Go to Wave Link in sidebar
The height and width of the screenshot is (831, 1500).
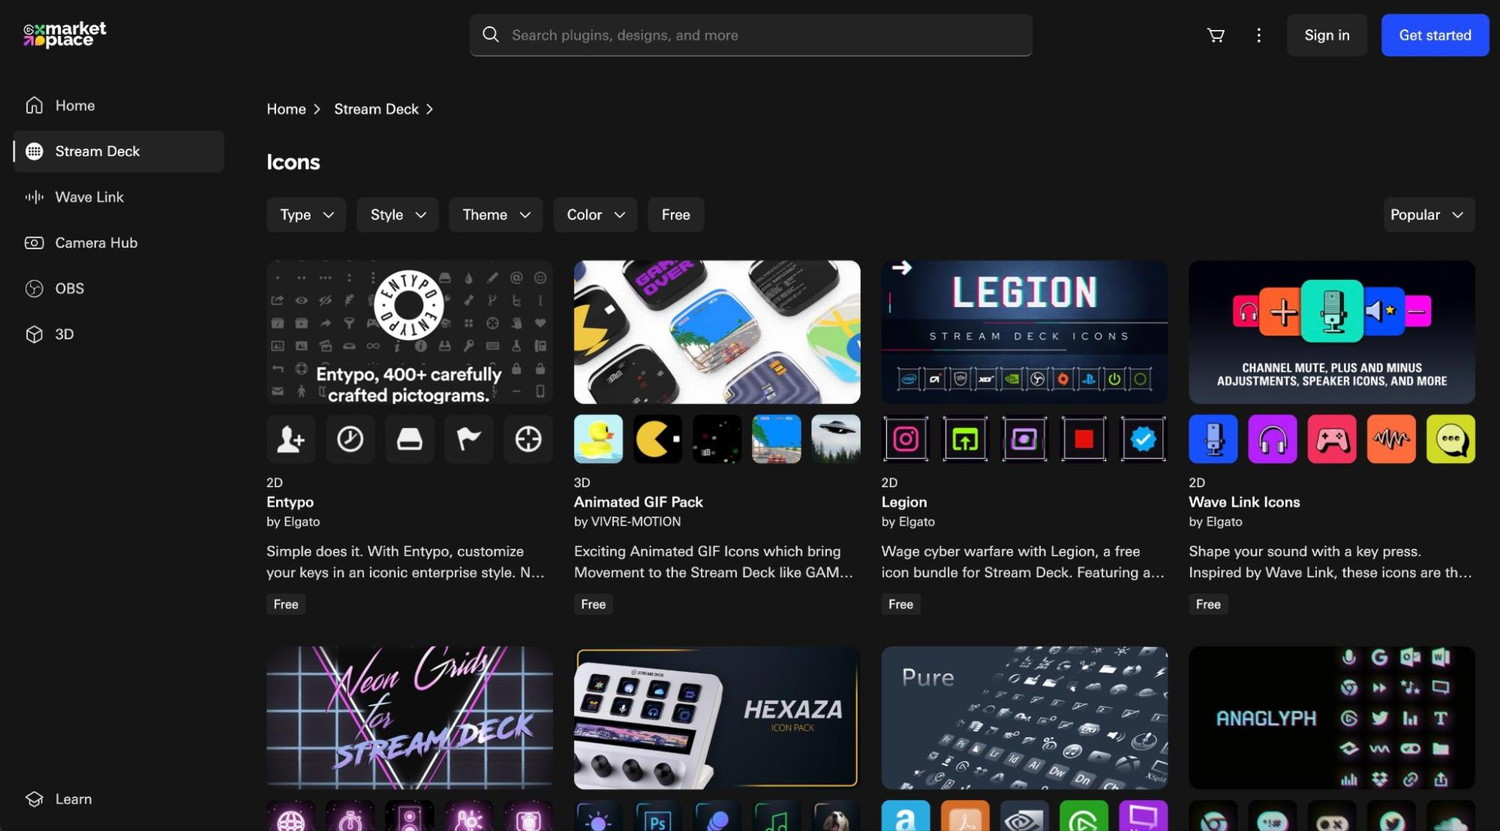click(89, 197)
